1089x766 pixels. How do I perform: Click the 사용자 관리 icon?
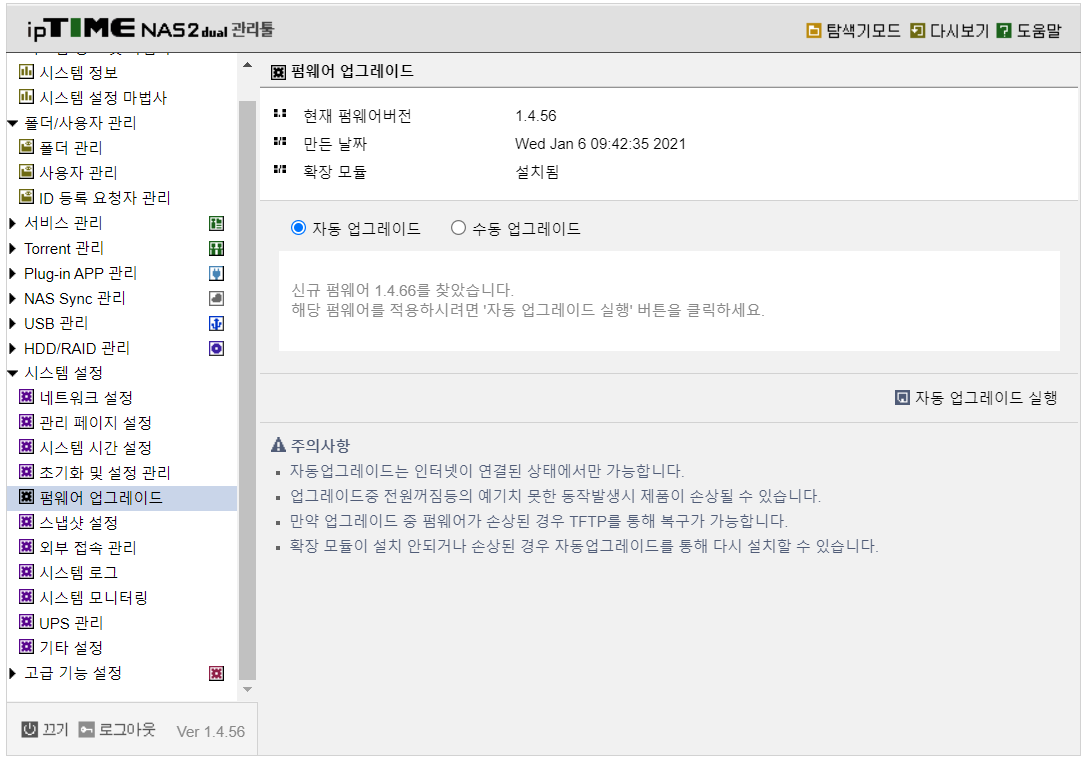click(26, 172)
